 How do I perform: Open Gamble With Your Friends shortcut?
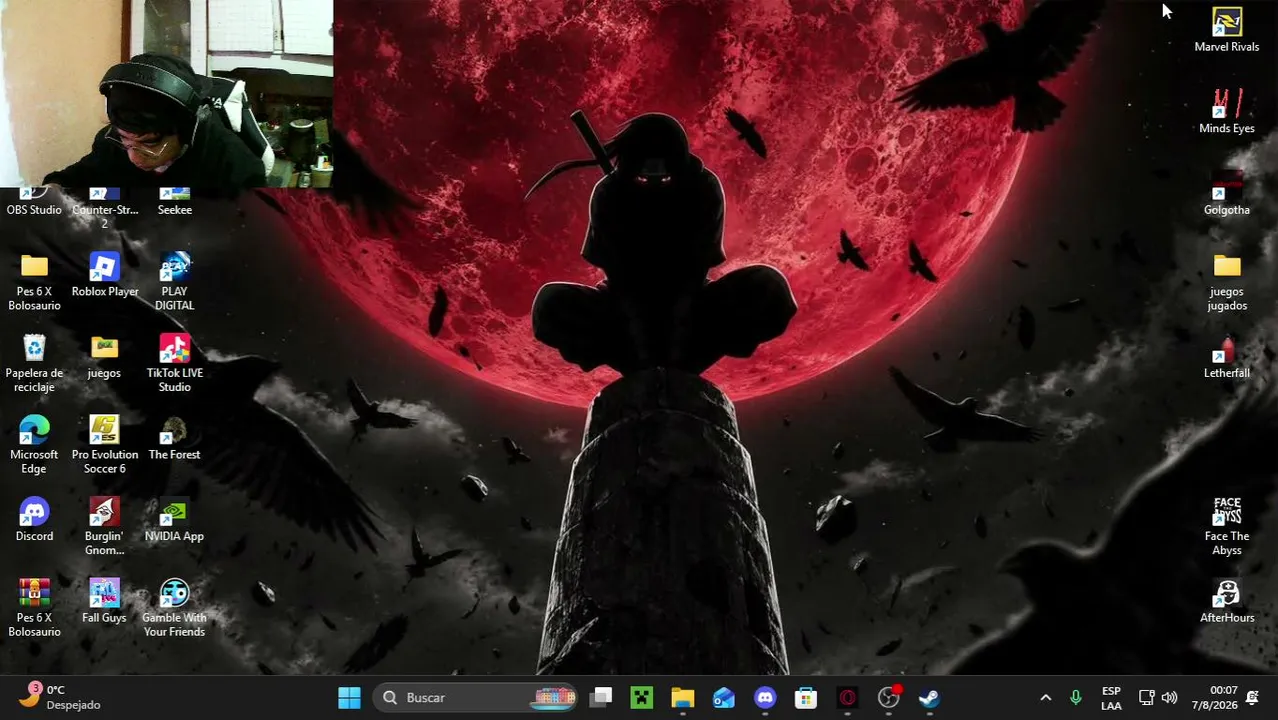pyautogui.click(x=174, y=608)
